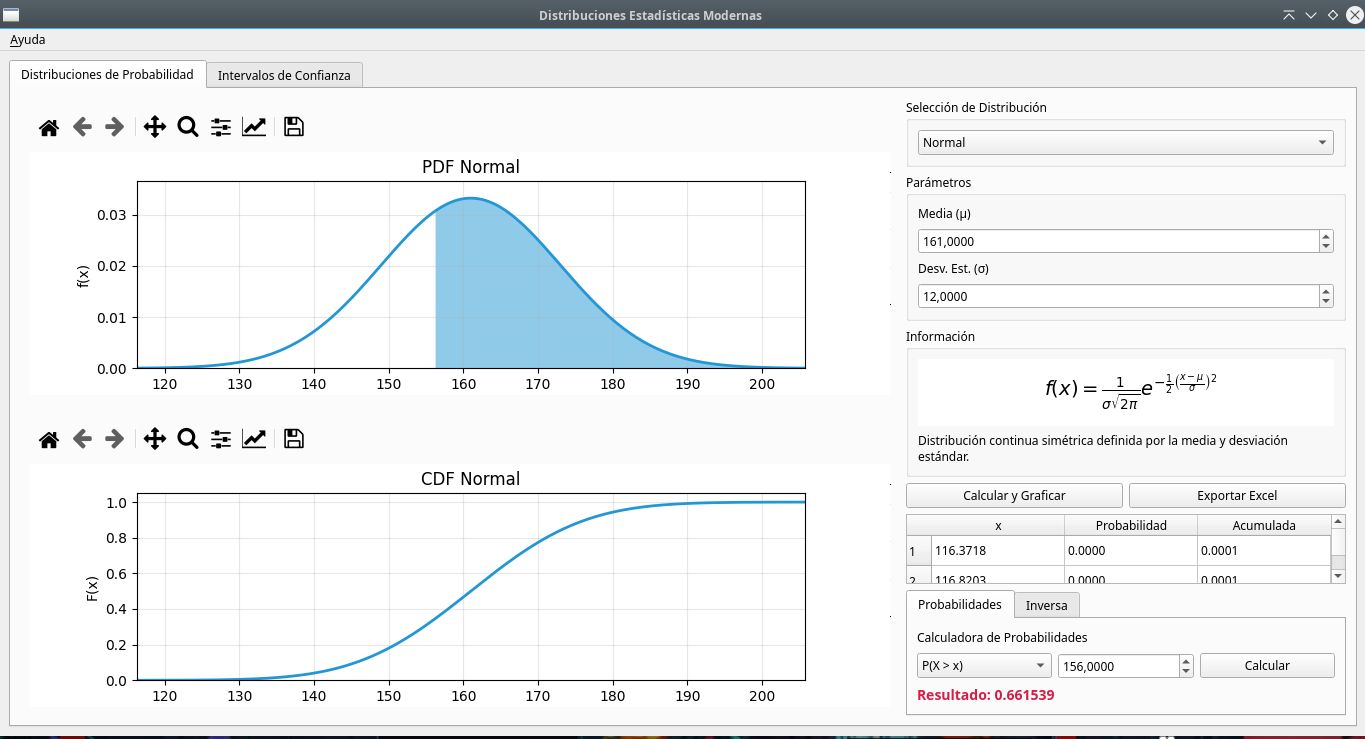Save PDF plot figure with floppy icon

[x=294, y=127]
